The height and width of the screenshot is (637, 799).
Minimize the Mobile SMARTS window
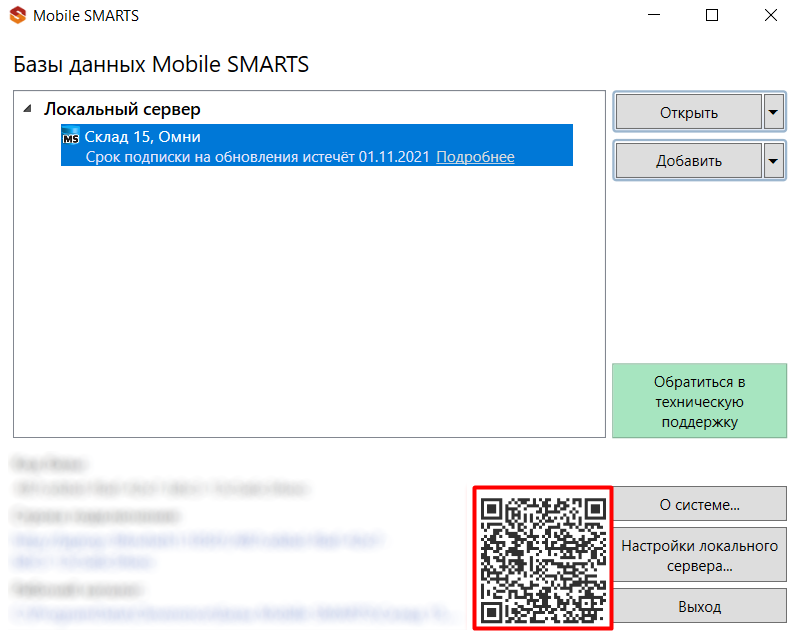654,15
